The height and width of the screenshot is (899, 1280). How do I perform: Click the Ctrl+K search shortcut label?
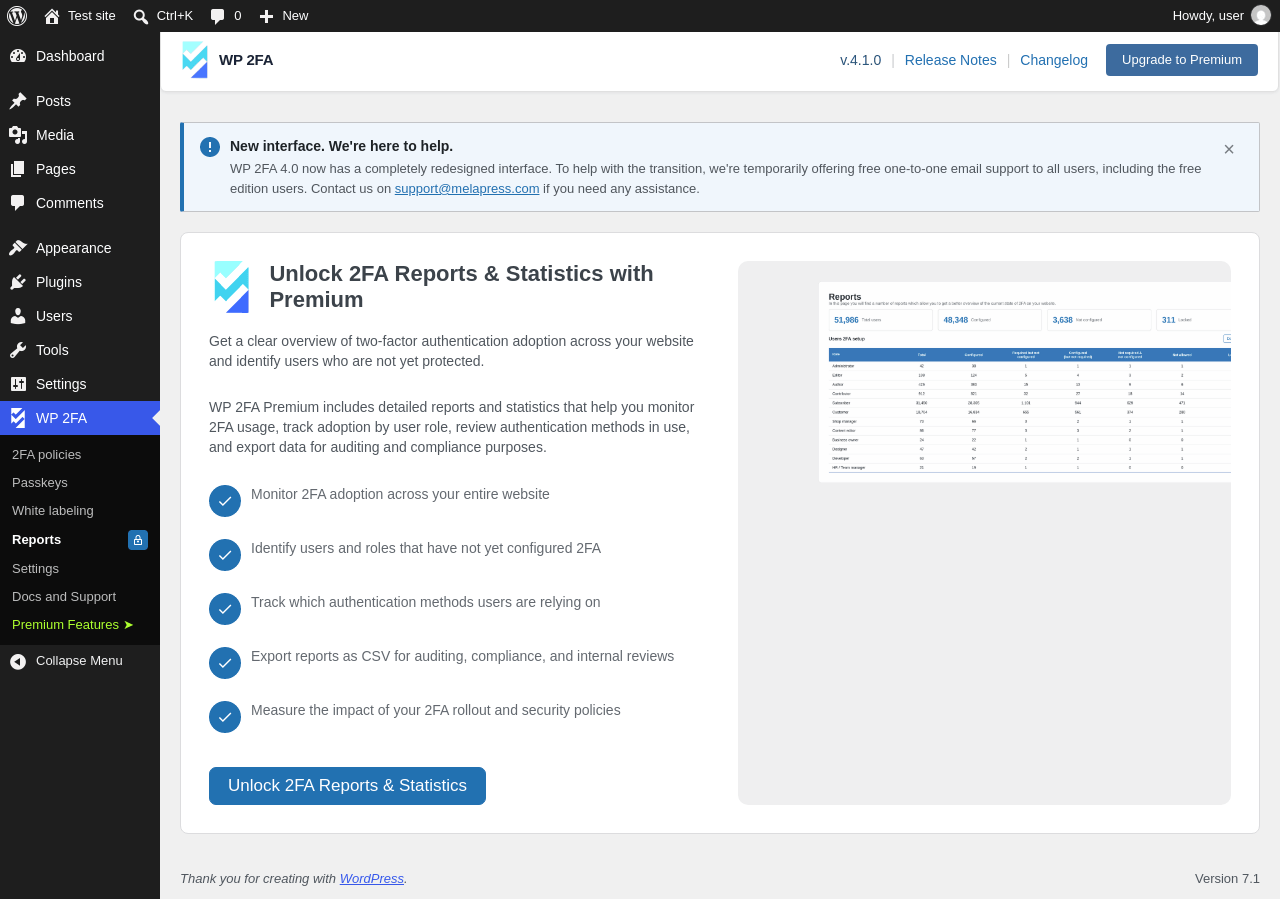[175, 16]
